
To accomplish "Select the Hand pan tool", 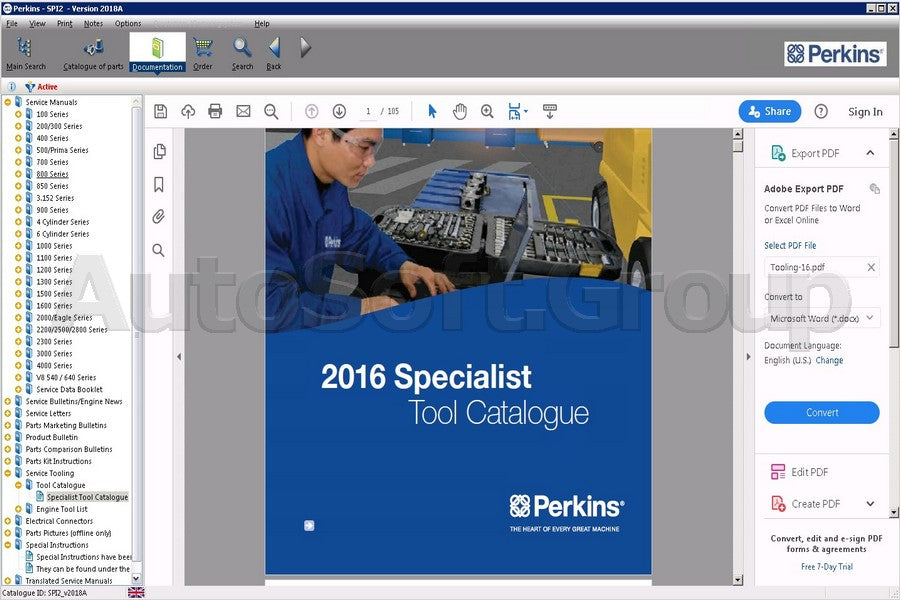I will pyautogui.click(x=459, y=111).
